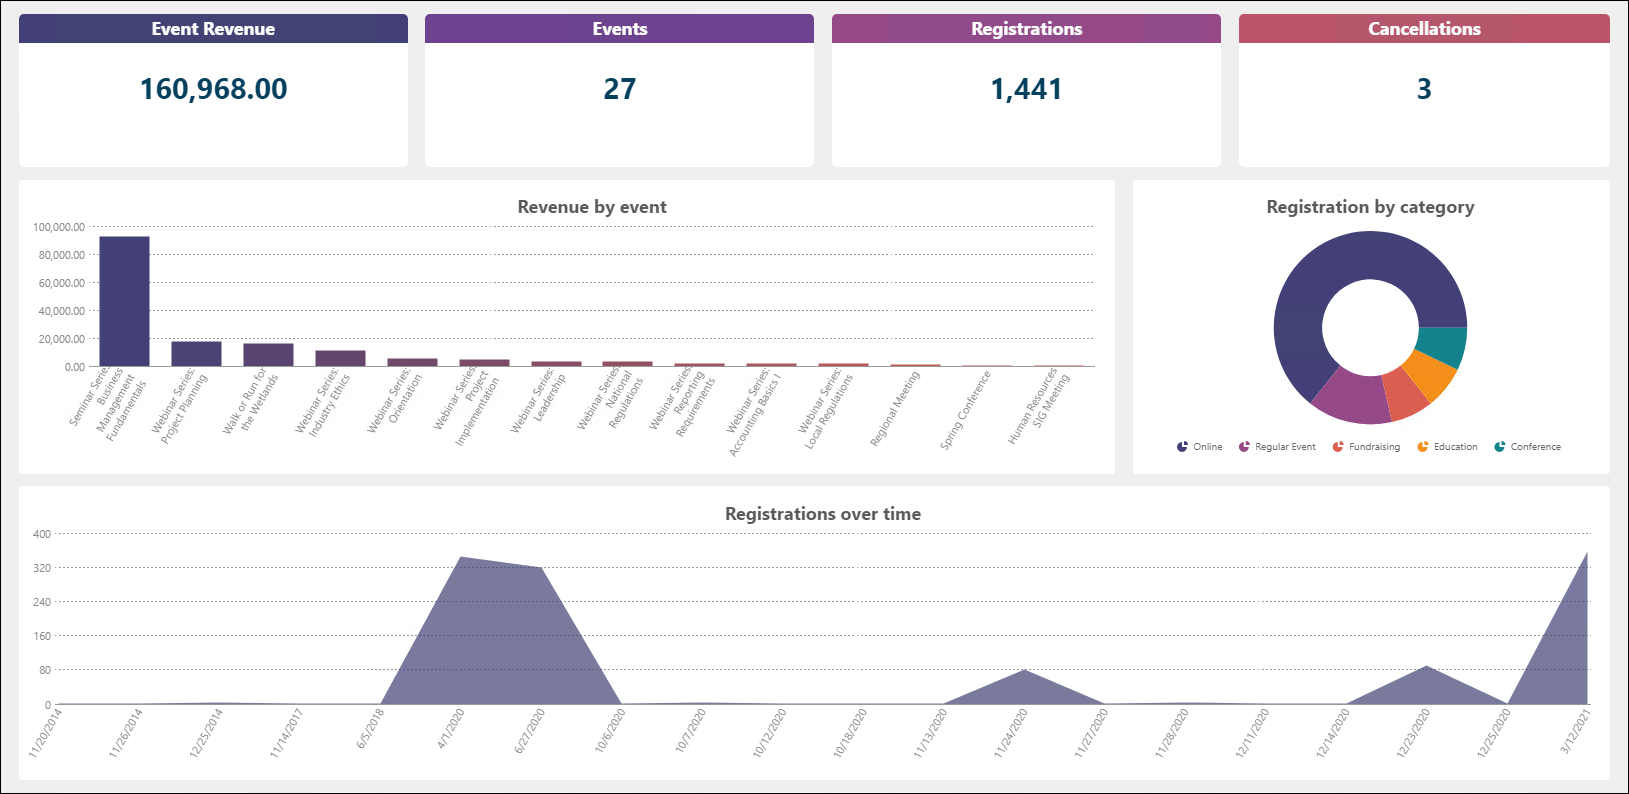Click the 240 registrations axis value
Viewport: 1629px width, 794px height.
point(42,602)
